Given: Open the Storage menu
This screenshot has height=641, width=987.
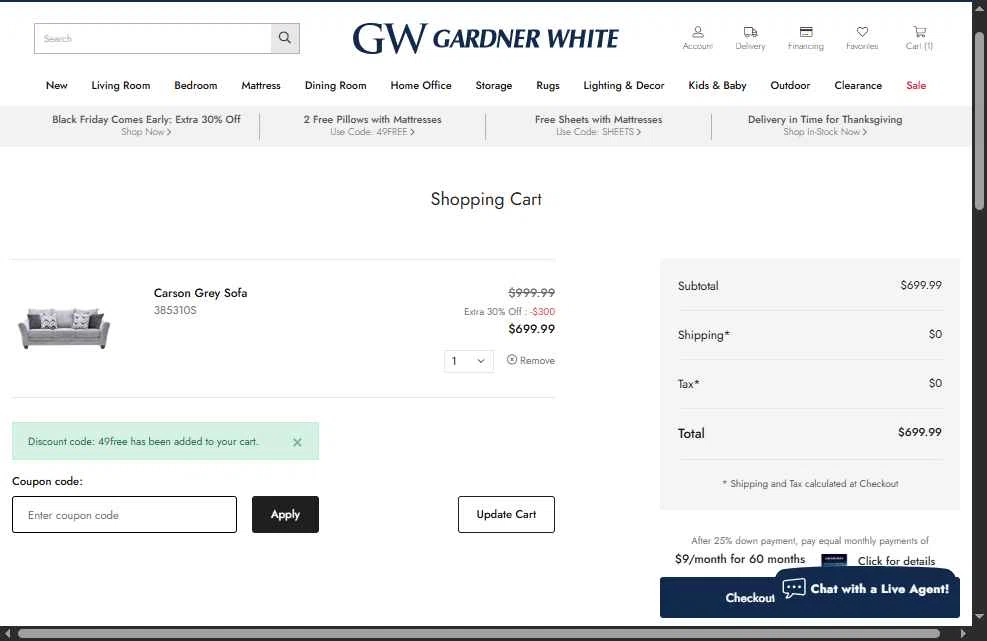Looking at the screenshot, I should point(494,85).
